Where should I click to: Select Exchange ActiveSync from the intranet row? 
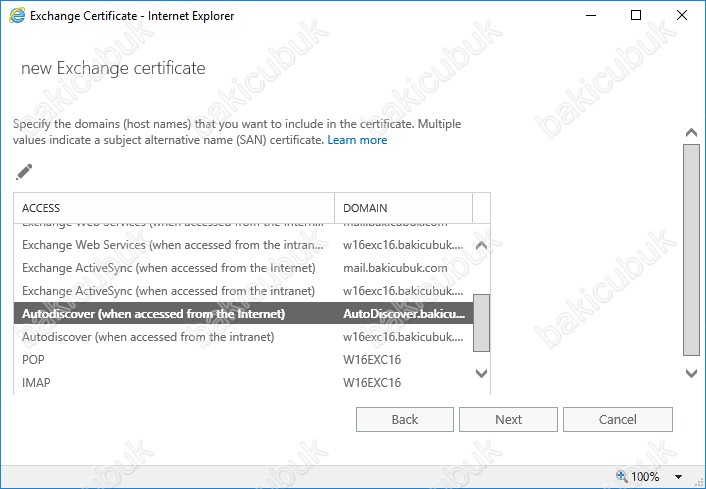pos(243,291)
